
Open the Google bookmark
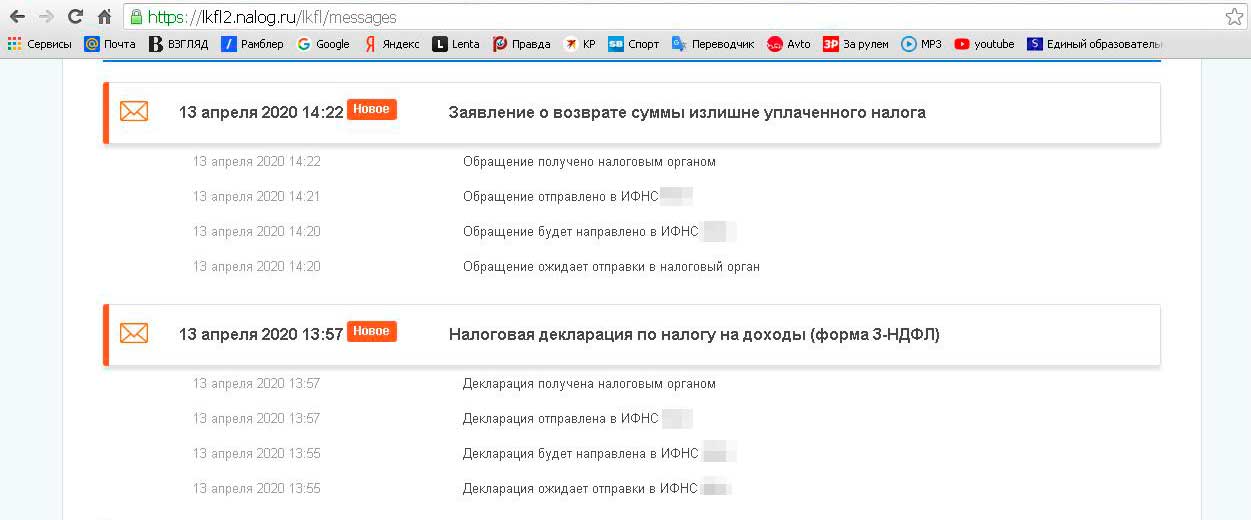tap(323, 44)
